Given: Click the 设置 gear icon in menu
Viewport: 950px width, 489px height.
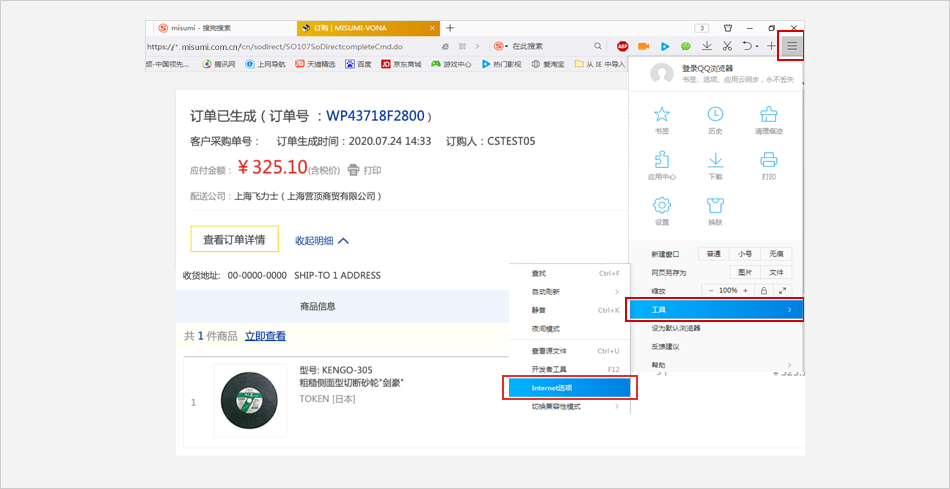Looking at the screenshot, I should click(x=661, y=205).
